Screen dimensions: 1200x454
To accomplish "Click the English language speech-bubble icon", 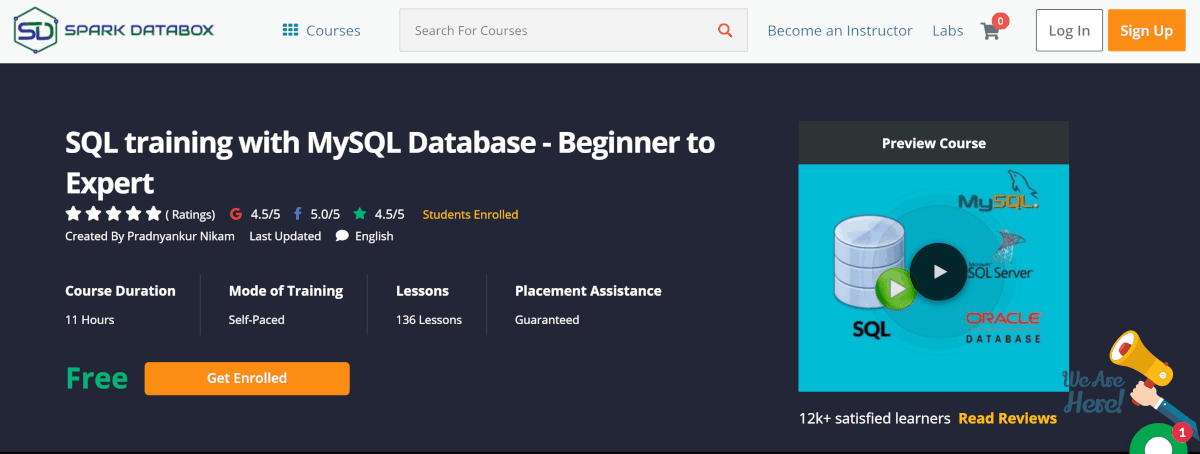I will (342, 236).
